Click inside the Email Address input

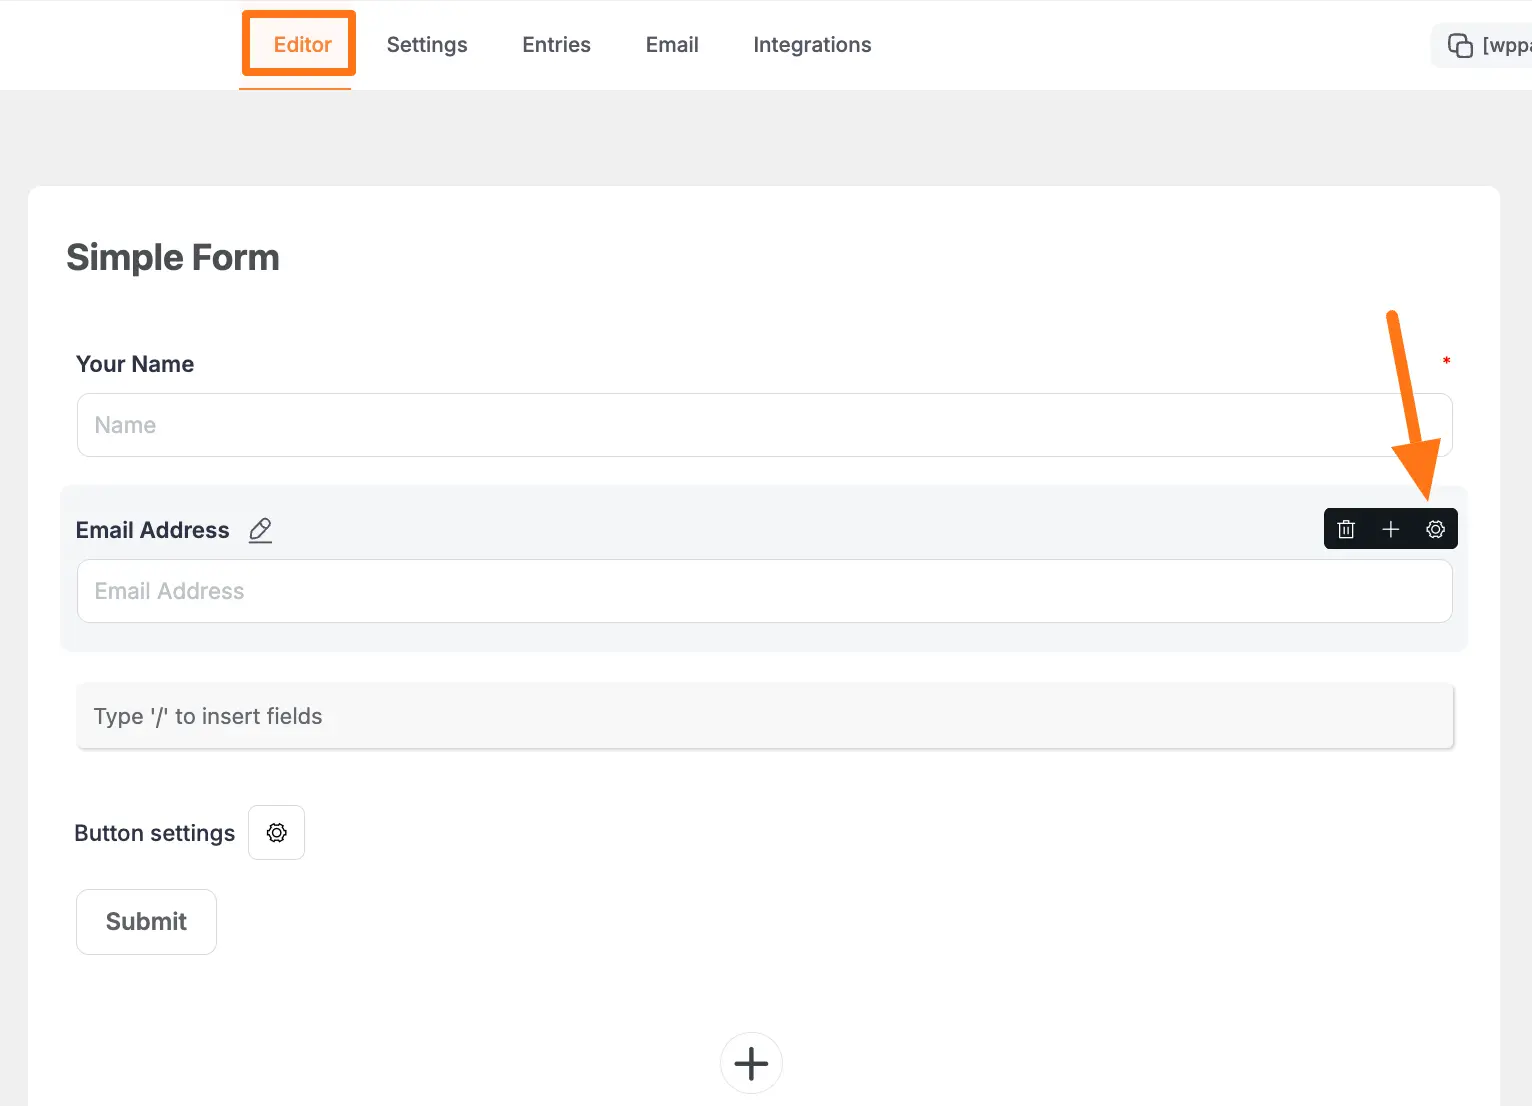(x=764, y=591)
